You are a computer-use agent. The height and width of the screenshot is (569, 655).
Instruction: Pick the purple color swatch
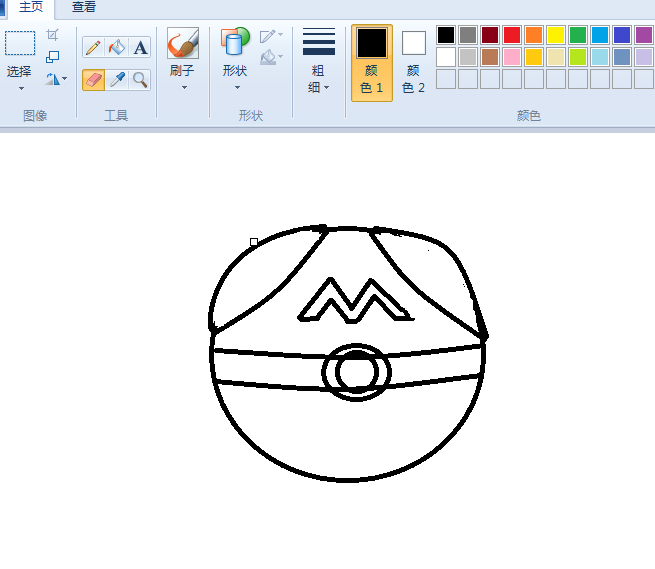[644, 35]
